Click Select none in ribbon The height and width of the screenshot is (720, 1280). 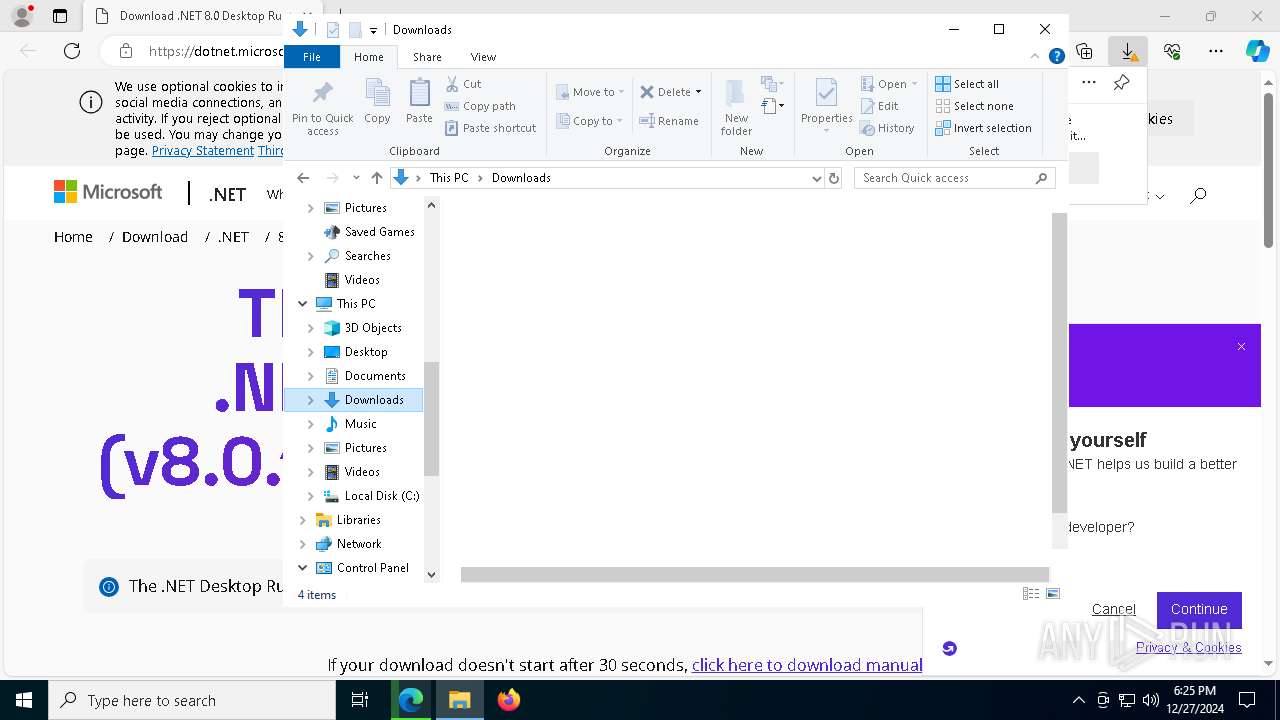click(974, 106)
